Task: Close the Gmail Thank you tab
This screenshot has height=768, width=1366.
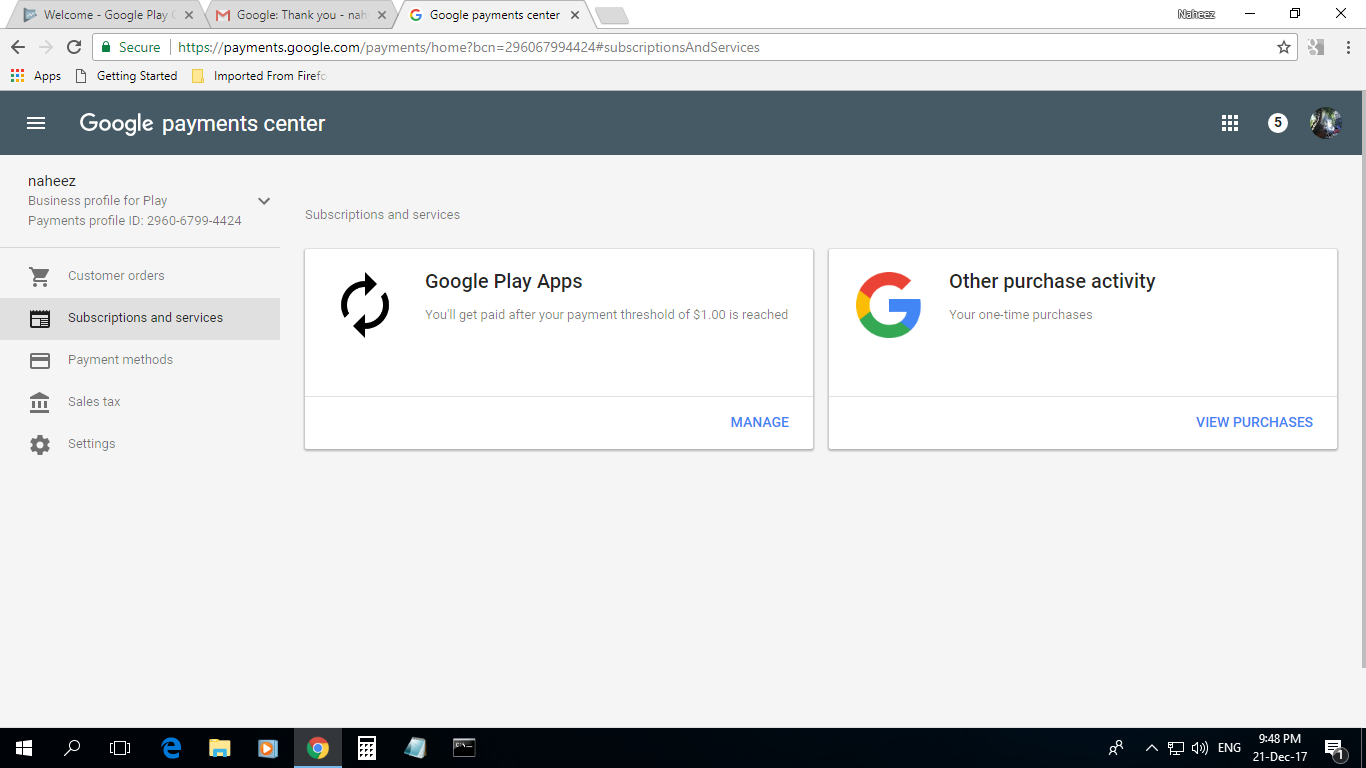Action: pos(381,15)
